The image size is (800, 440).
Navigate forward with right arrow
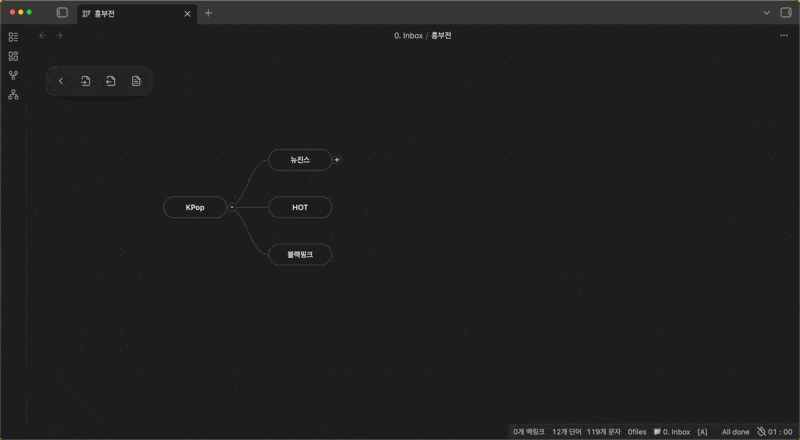pyautogui.click(x=59, y=35)
